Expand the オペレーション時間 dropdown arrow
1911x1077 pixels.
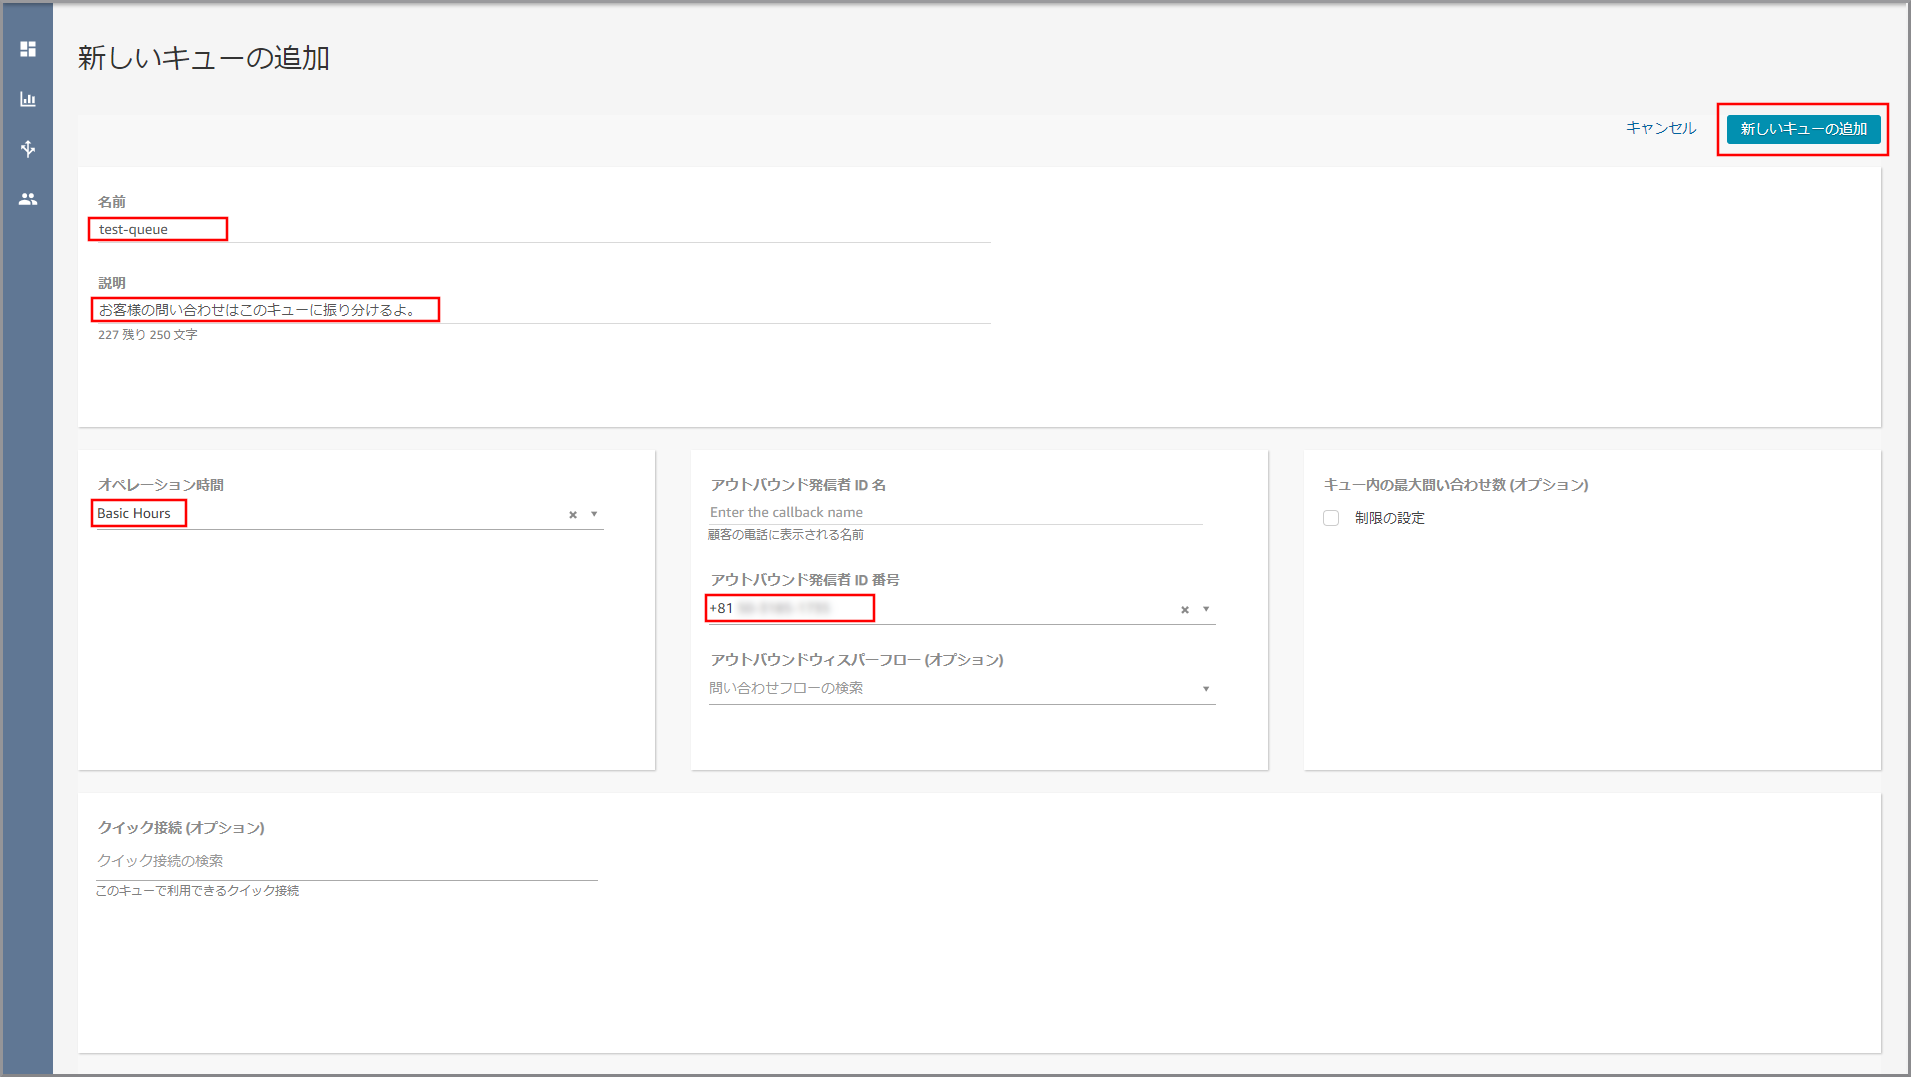click(x=594, y=514)
